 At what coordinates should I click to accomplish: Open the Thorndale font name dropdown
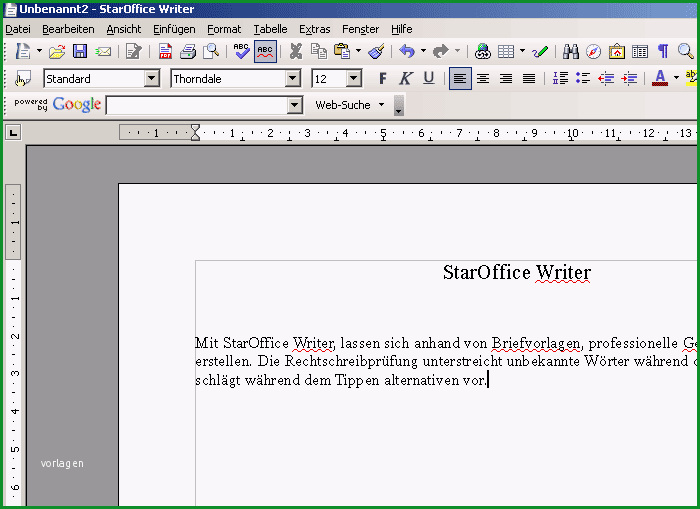point(293,79)
